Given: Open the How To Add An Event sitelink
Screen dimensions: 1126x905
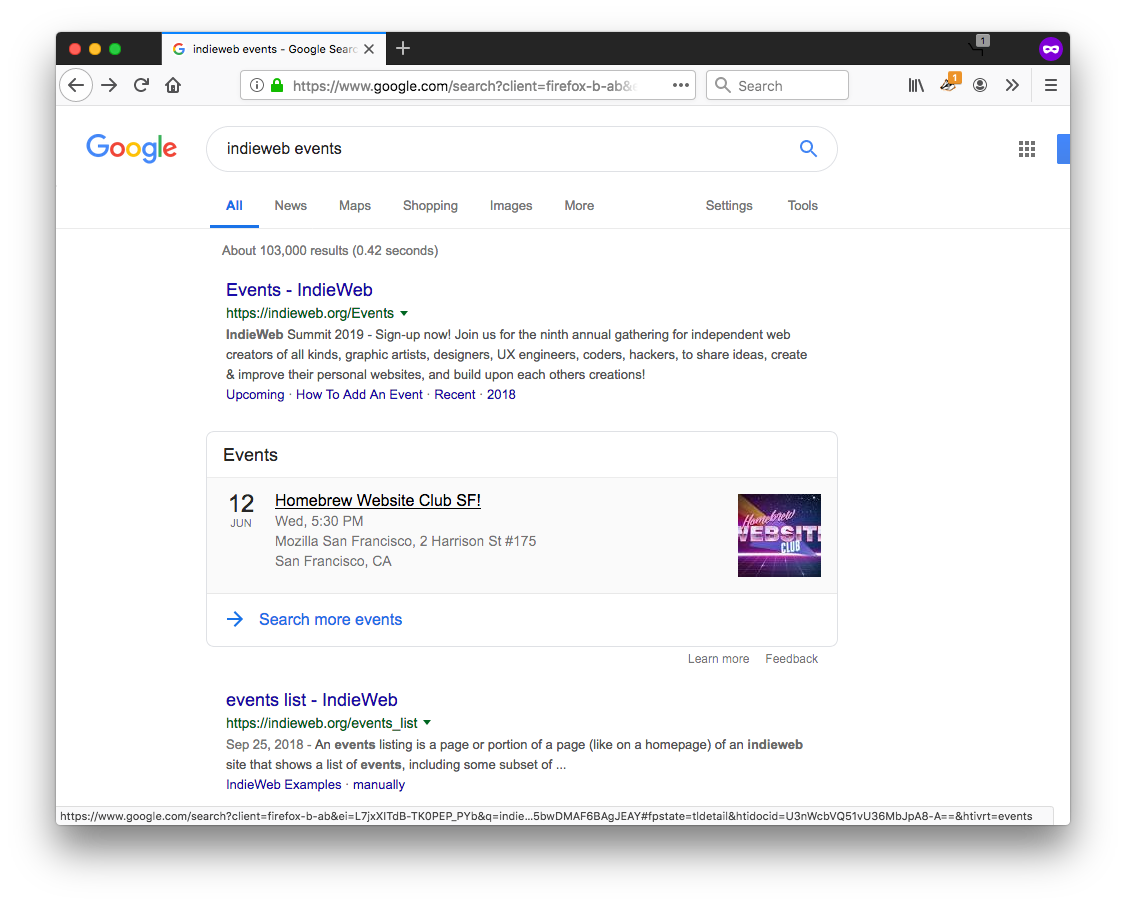Looking at the screenshot, I should (x=359, y=394).
